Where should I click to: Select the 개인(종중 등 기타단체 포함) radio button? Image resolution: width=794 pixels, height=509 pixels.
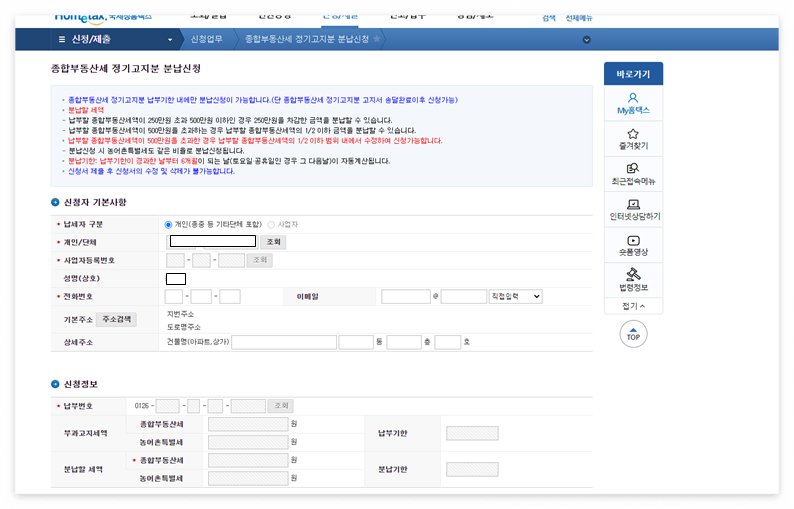pos(168,224)
